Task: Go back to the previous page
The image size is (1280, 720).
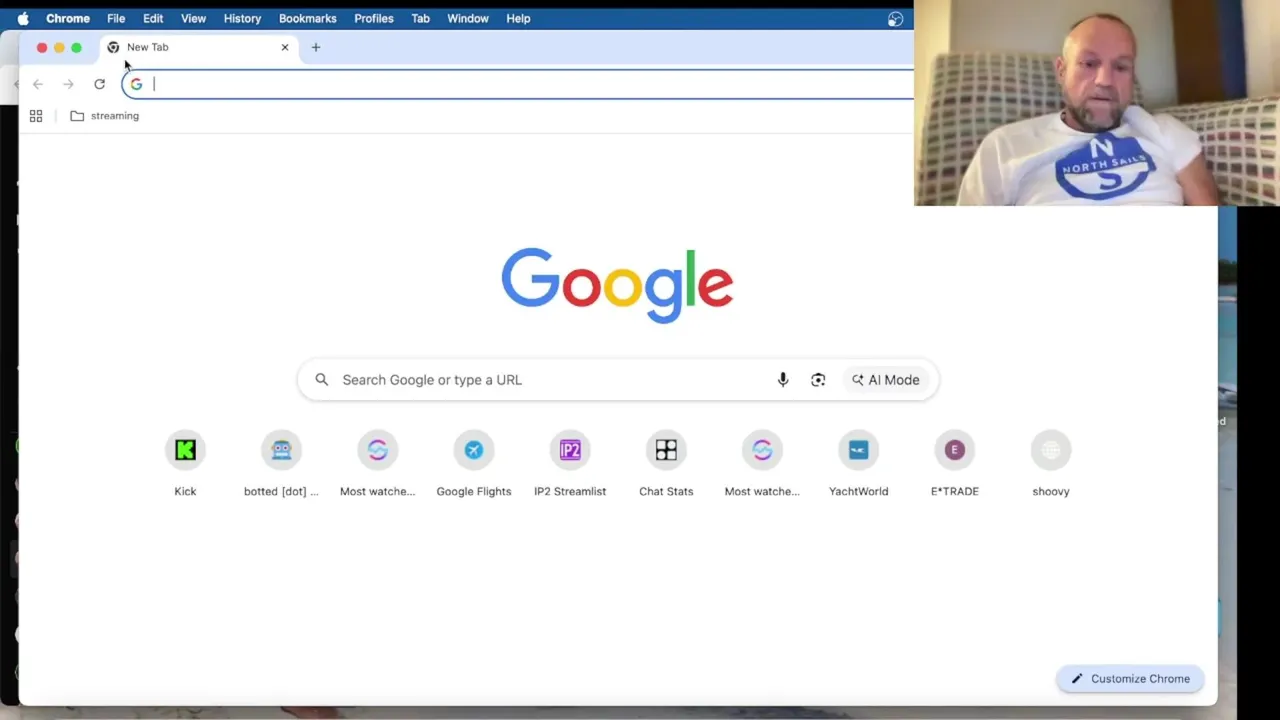Action: (38, 84)
